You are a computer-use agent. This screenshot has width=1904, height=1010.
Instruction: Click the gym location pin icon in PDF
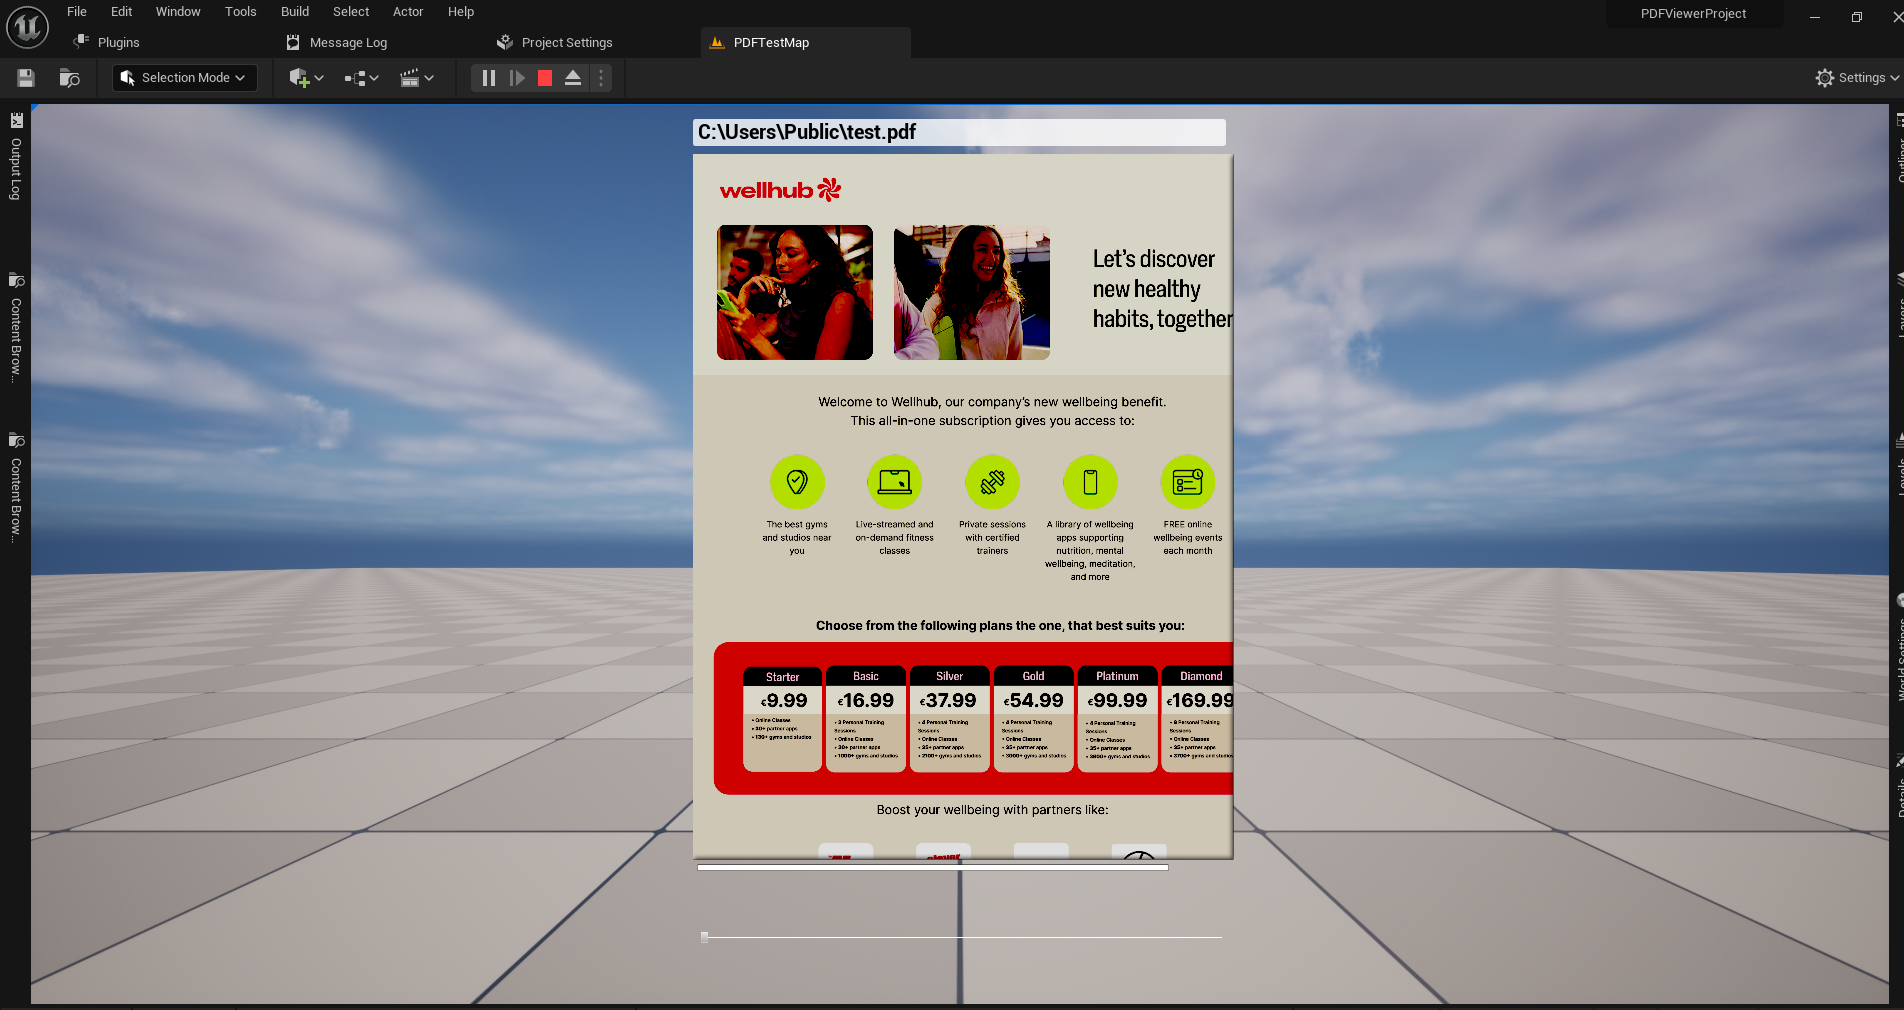797,482
